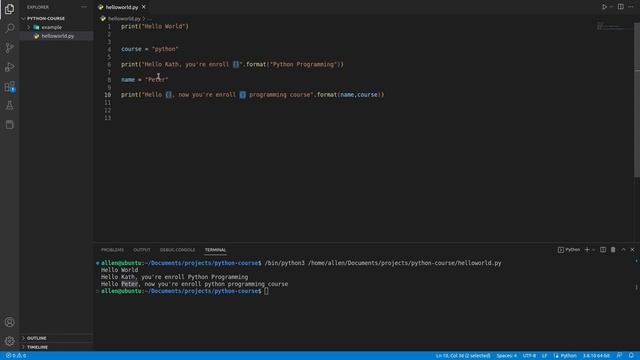Image resolution: width=640 pixels, height=360 pixels.
Task: Open helloworld.py in the Explorer tree
Action: [57, 36]
